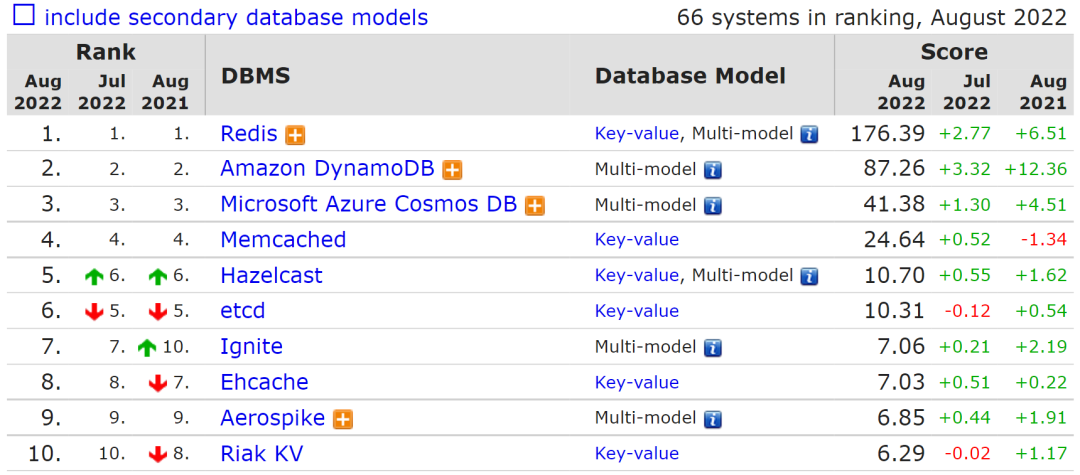Click the info icon in Hazelcast row
Viewport: 1080px width, 475px height.
point(809,277)
